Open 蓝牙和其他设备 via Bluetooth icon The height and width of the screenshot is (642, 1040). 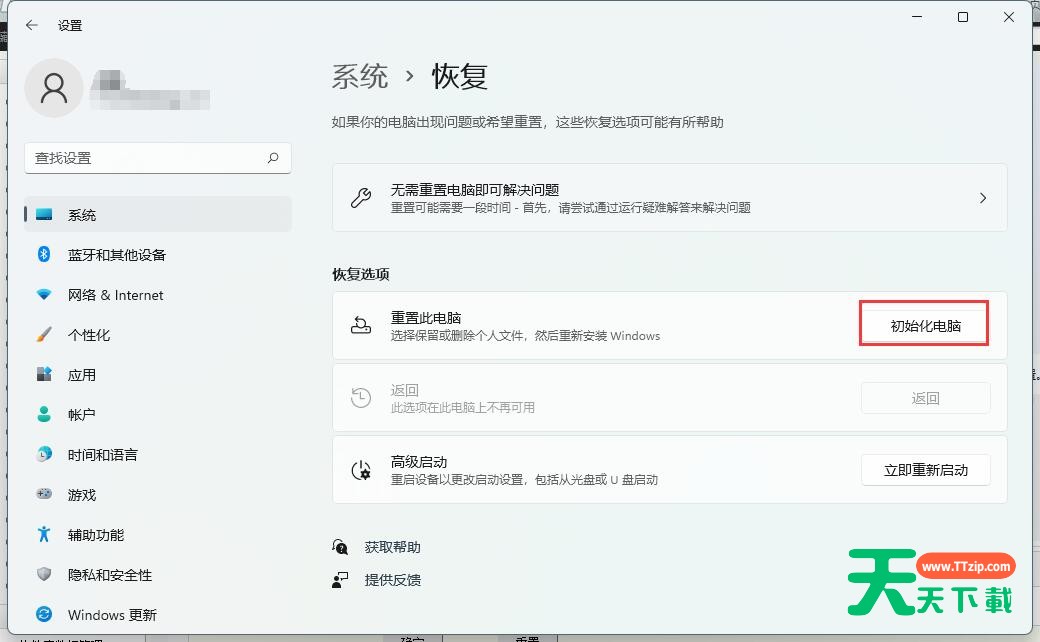[x=44, y=255]
